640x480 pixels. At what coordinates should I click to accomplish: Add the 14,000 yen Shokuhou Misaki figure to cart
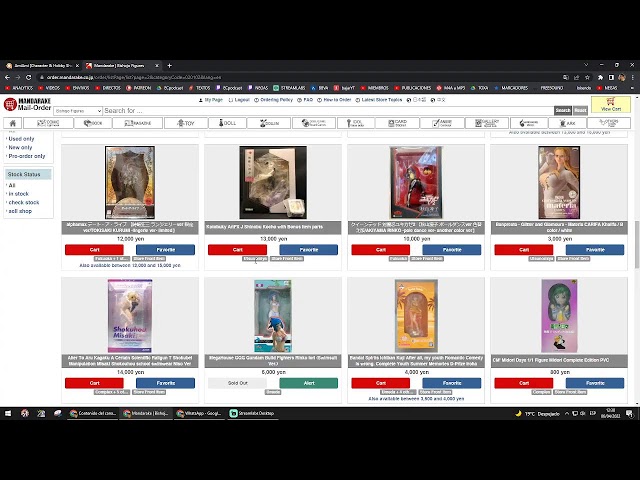pyautogui.click(x=94, y=383)
